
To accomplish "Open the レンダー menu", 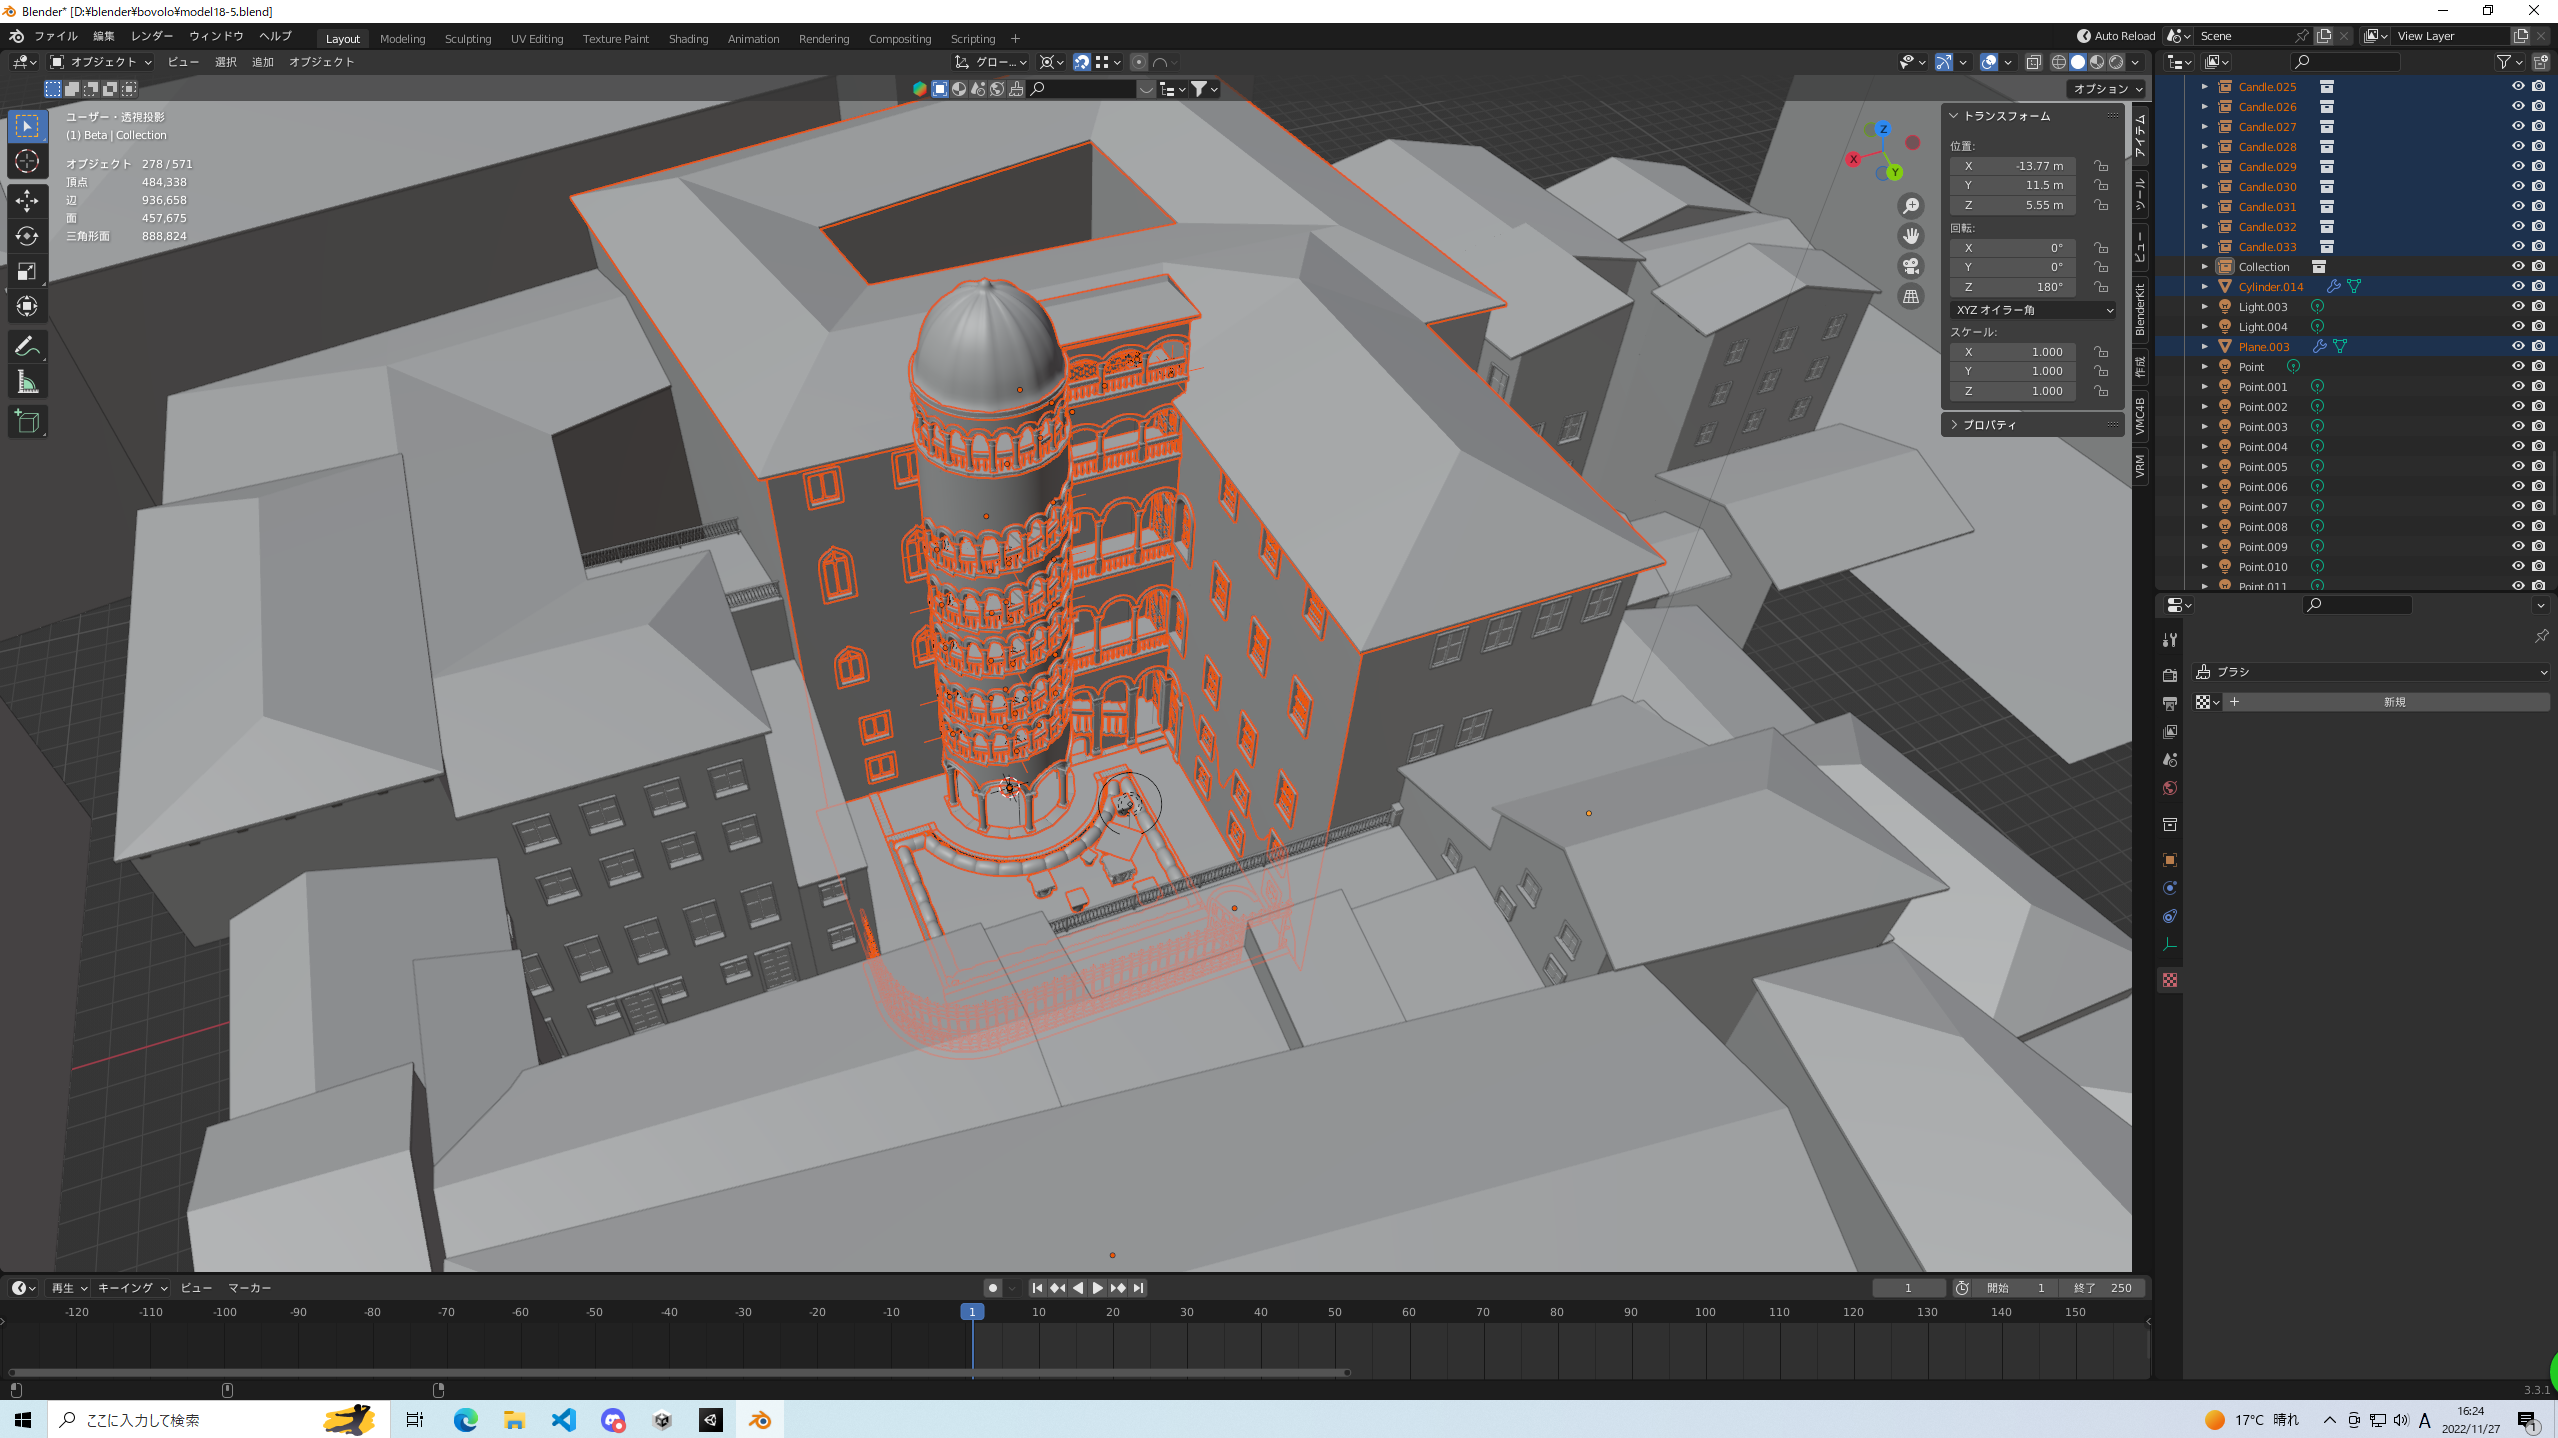I will coord(151,36).
